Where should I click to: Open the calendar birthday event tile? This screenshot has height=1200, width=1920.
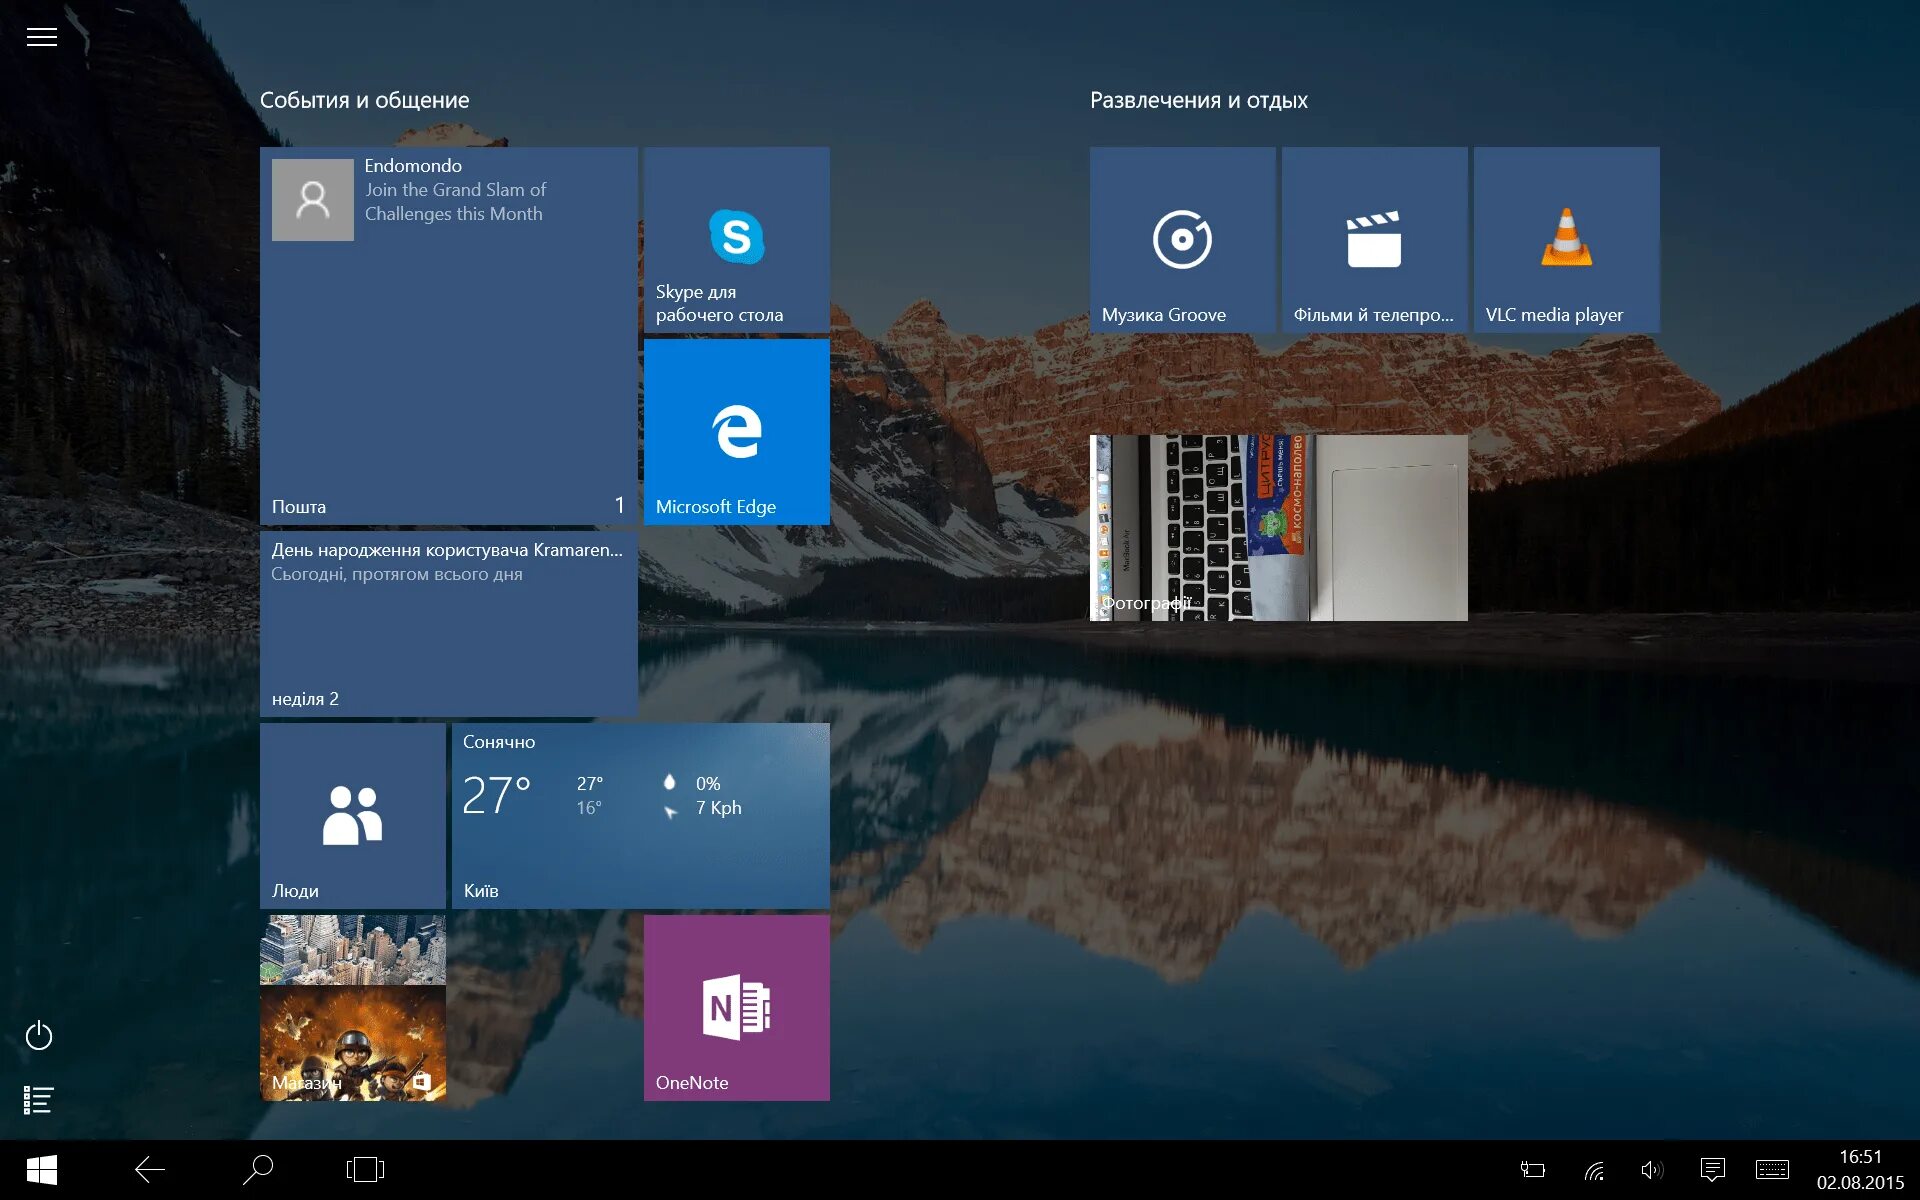click(x=448, y=624)
